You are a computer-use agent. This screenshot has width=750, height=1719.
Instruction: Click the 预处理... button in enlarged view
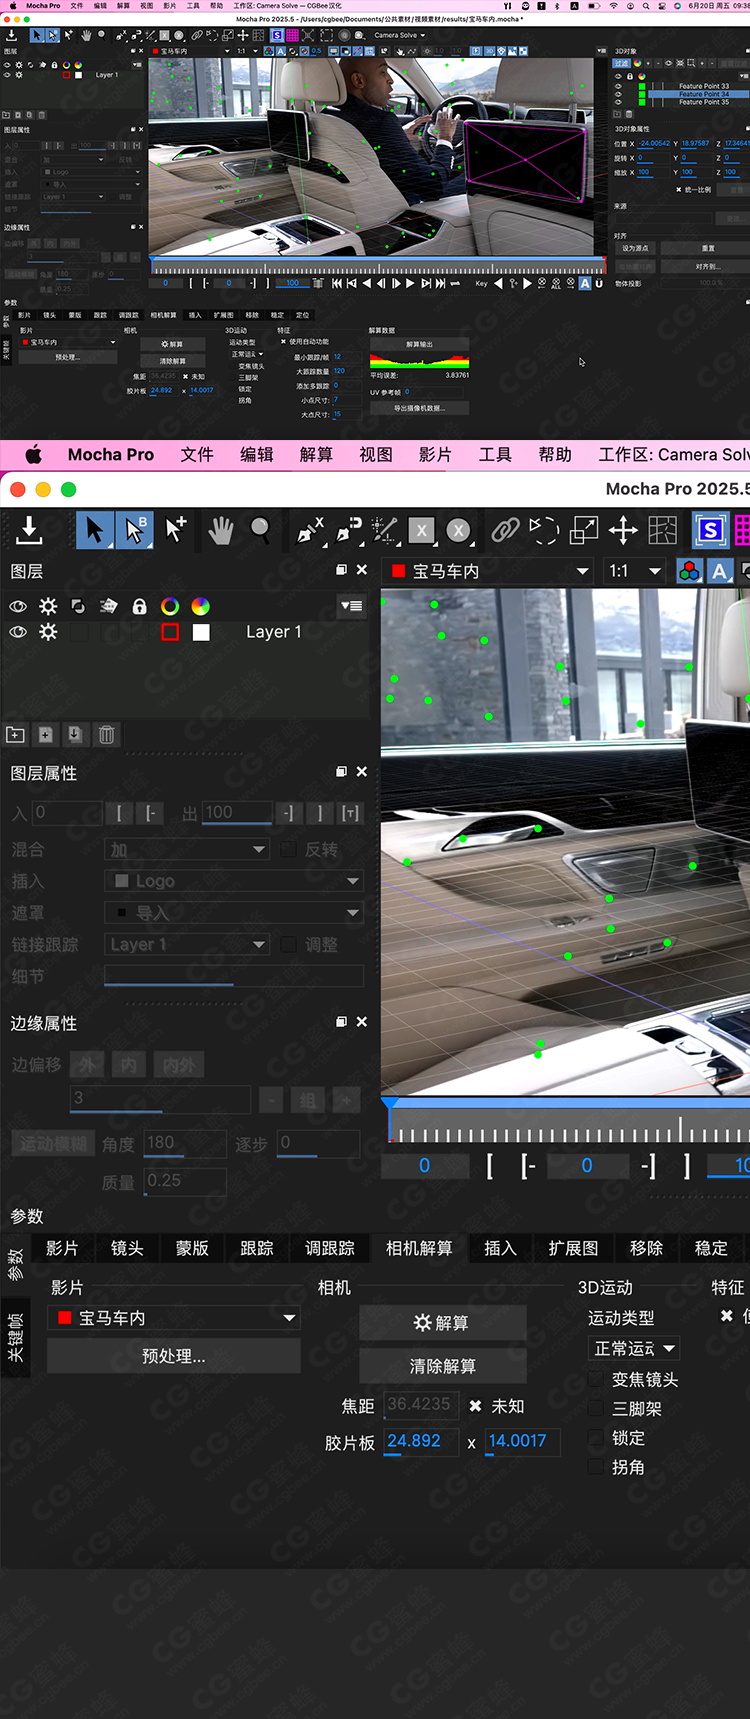pyautogui.click(x=174, y=1356)
